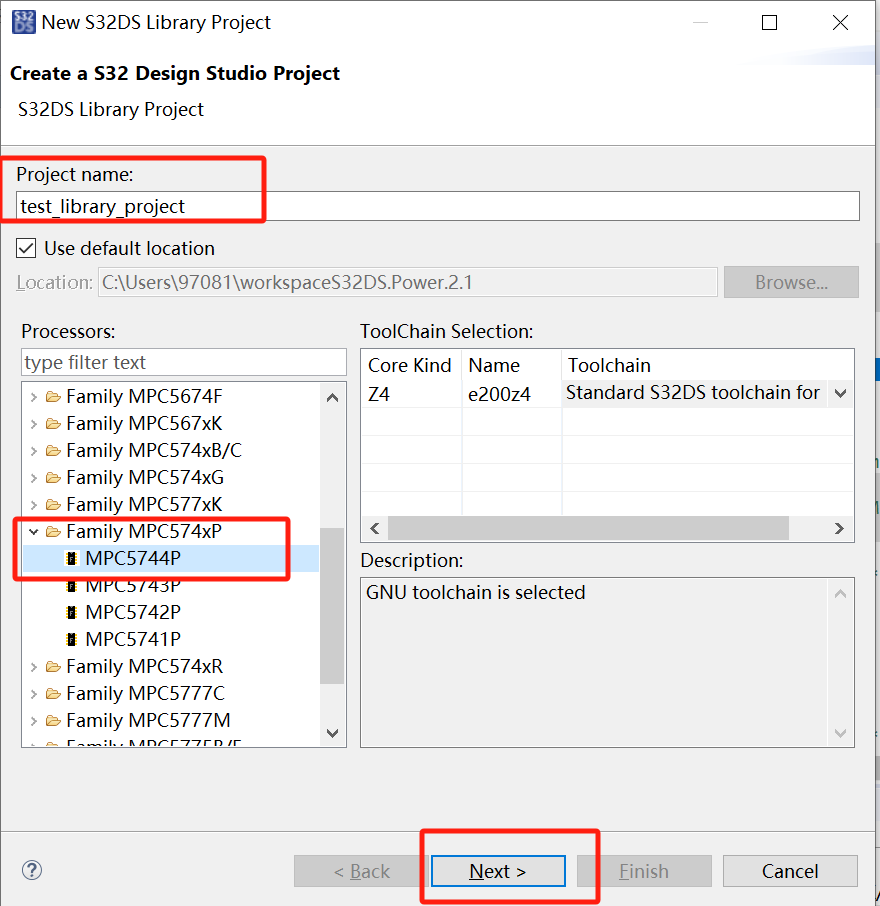
Task: Click the Browse... button
Action: [x=791, y=282]
